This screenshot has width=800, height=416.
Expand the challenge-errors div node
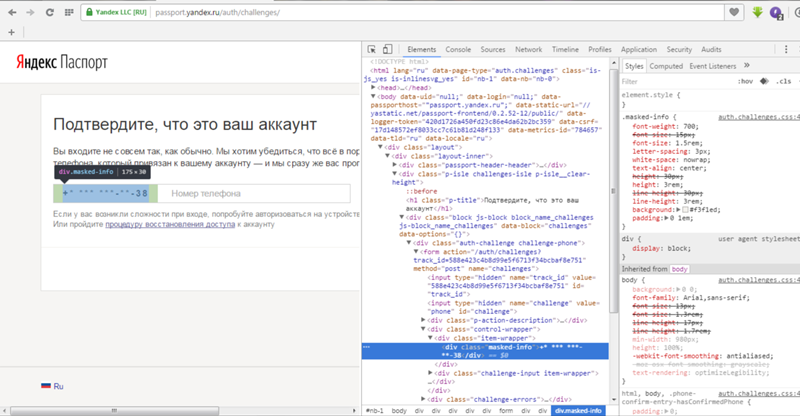coord(423,399)
